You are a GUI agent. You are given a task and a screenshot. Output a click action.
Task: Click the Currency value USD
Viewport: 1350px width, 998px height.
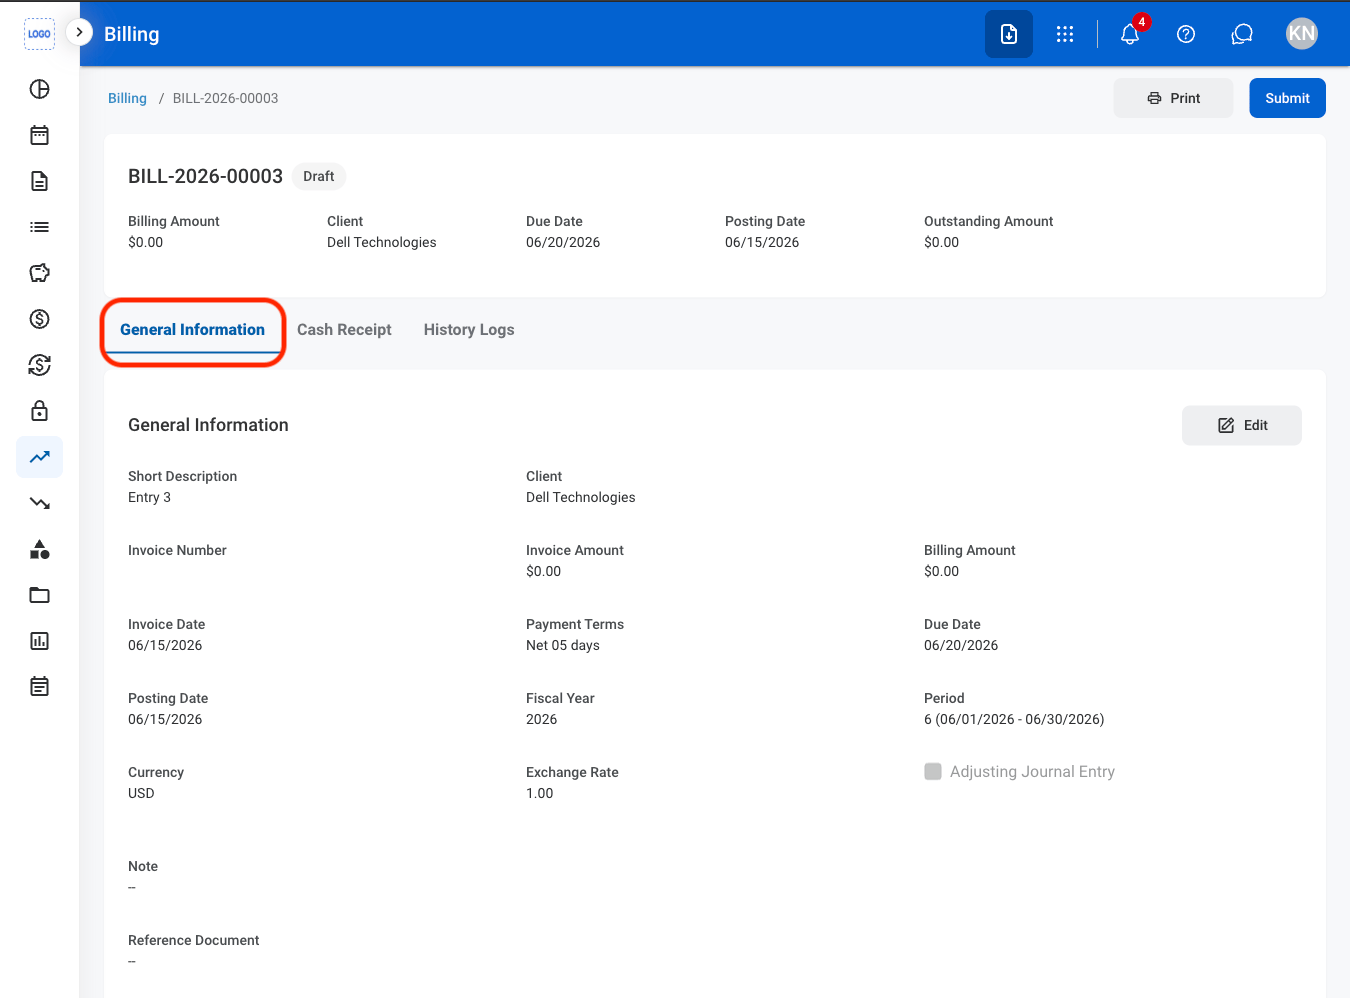point(141,793)
